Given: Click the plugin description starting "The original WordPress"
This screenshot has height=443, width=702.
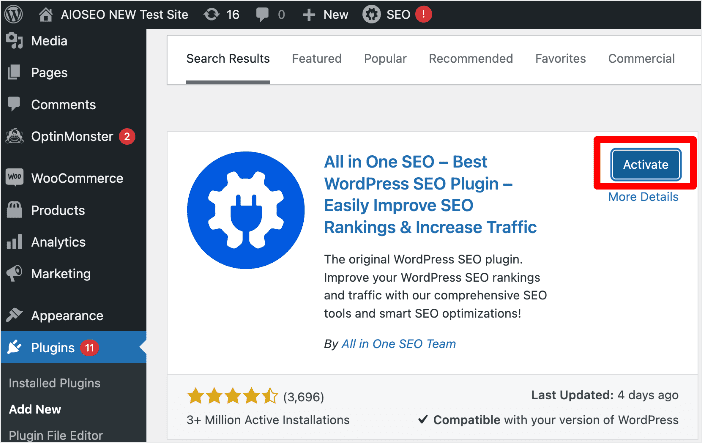Looking at the screenshot, I should pos(435,286).
